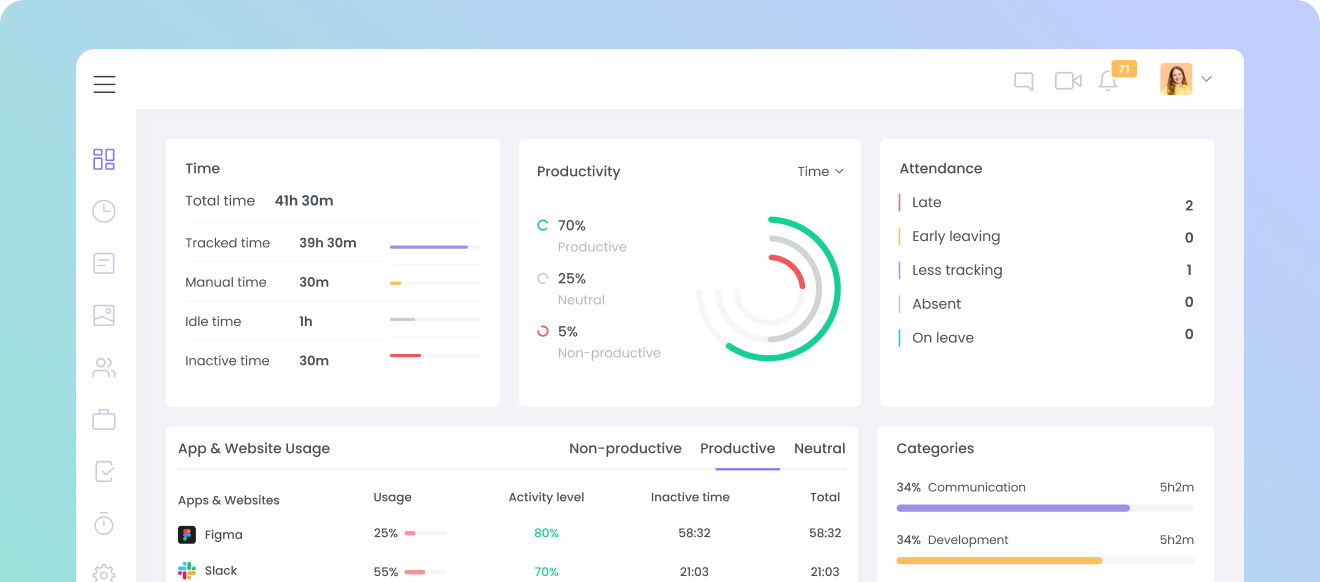Screen dimensions: 1320x582
Task: Click the Development category label
Action: [x=968, y=540]
